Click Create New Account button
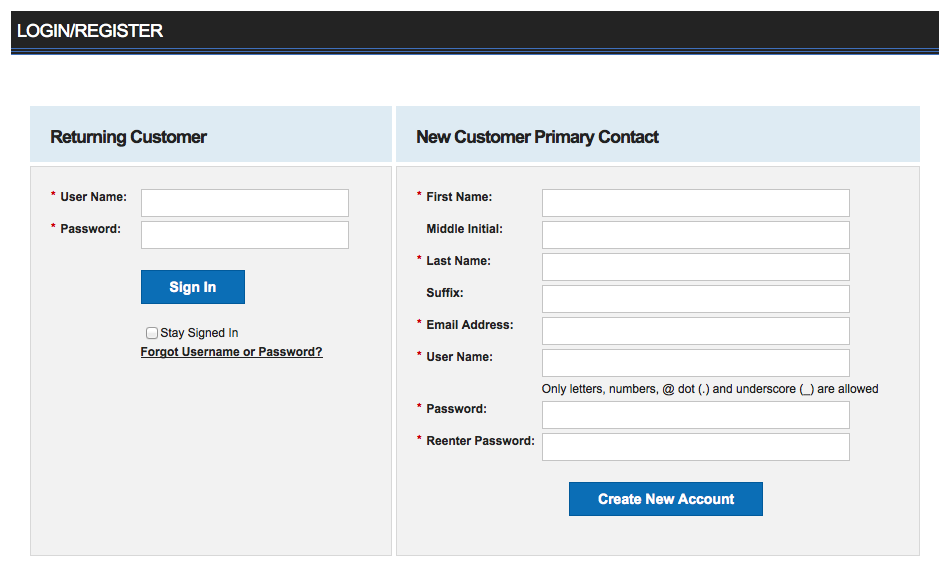The height and width of the screenshot is (587, 946). click(665, 499)
